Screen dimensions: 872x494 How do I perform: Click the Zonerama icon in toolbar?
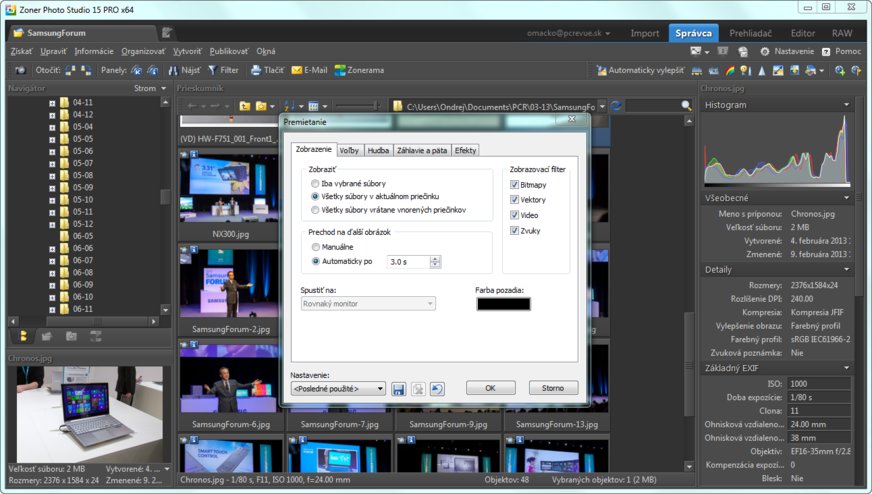tap(341, 70)
